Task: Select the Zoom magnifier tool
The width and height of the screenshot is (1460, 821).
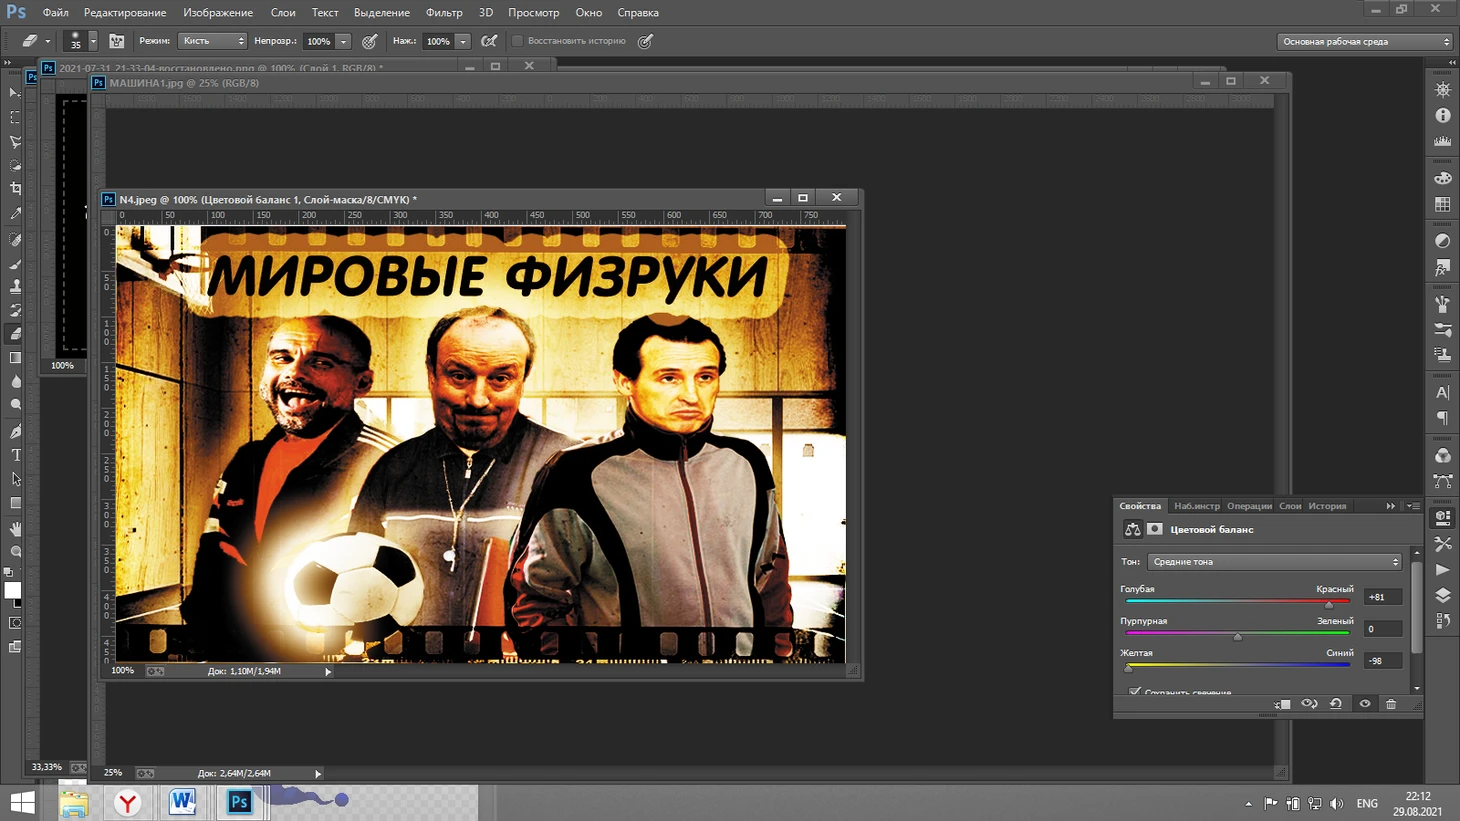Action: 15,552
